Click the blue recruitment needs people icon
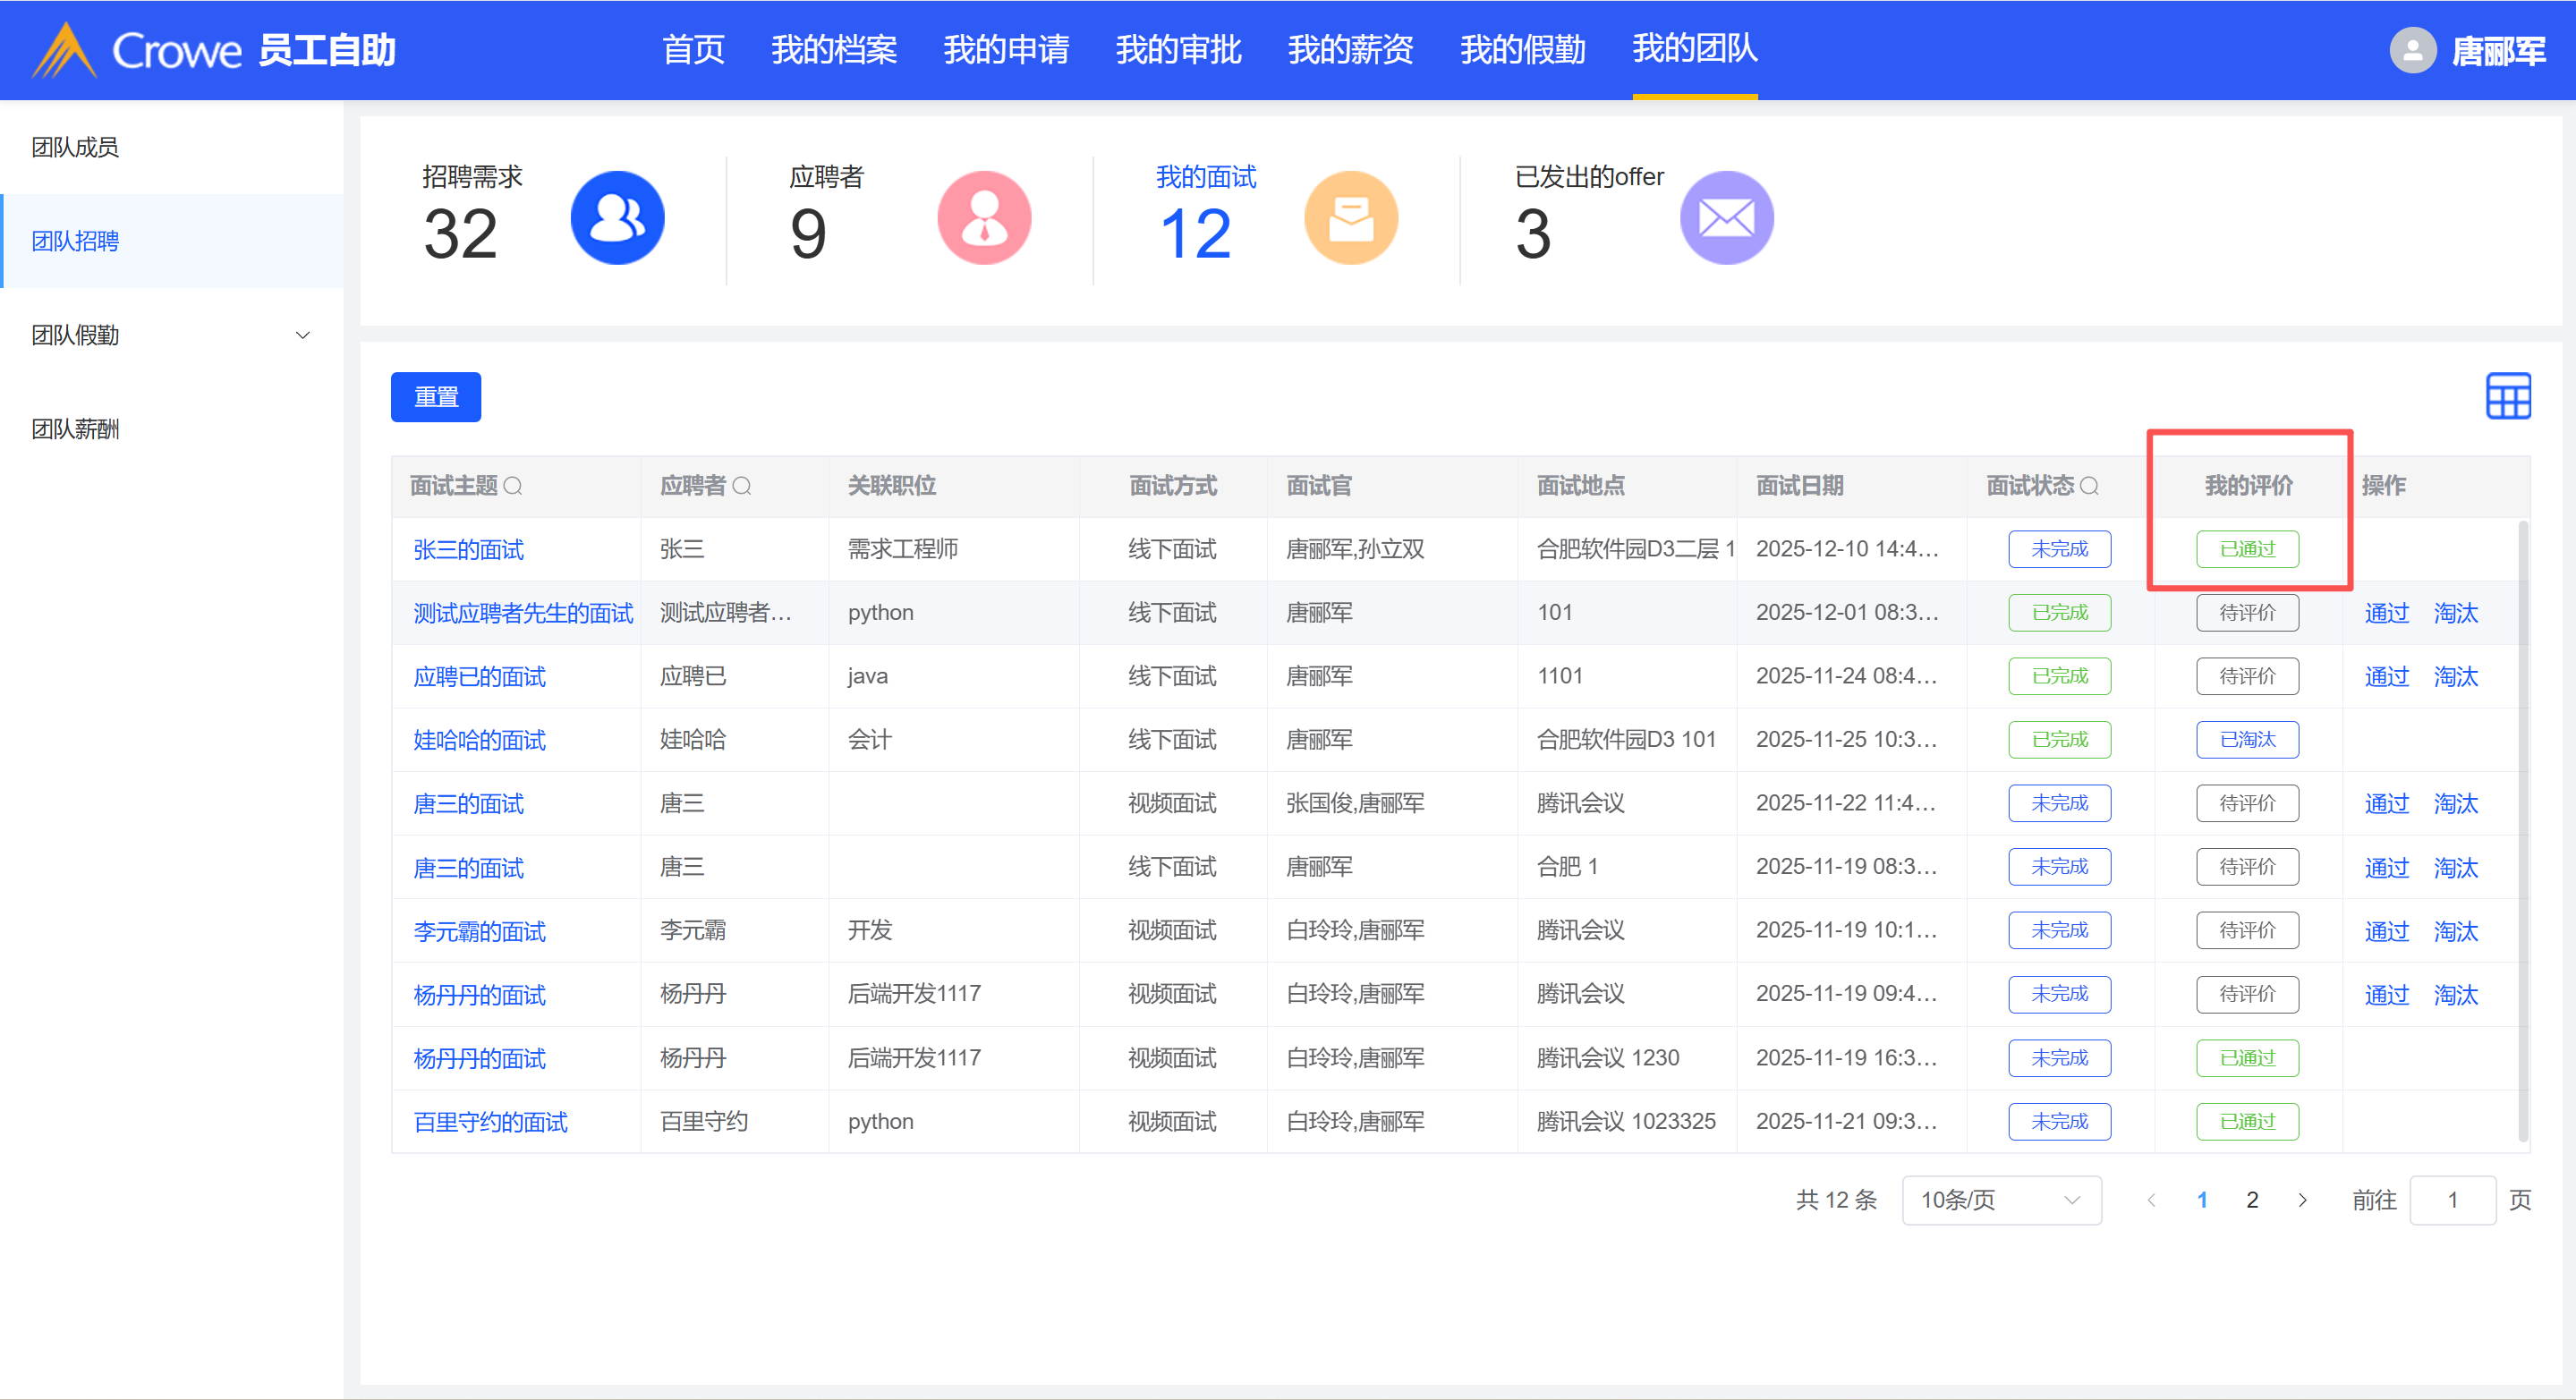This screenshot has height=1400, width=2576. point(617,218)
